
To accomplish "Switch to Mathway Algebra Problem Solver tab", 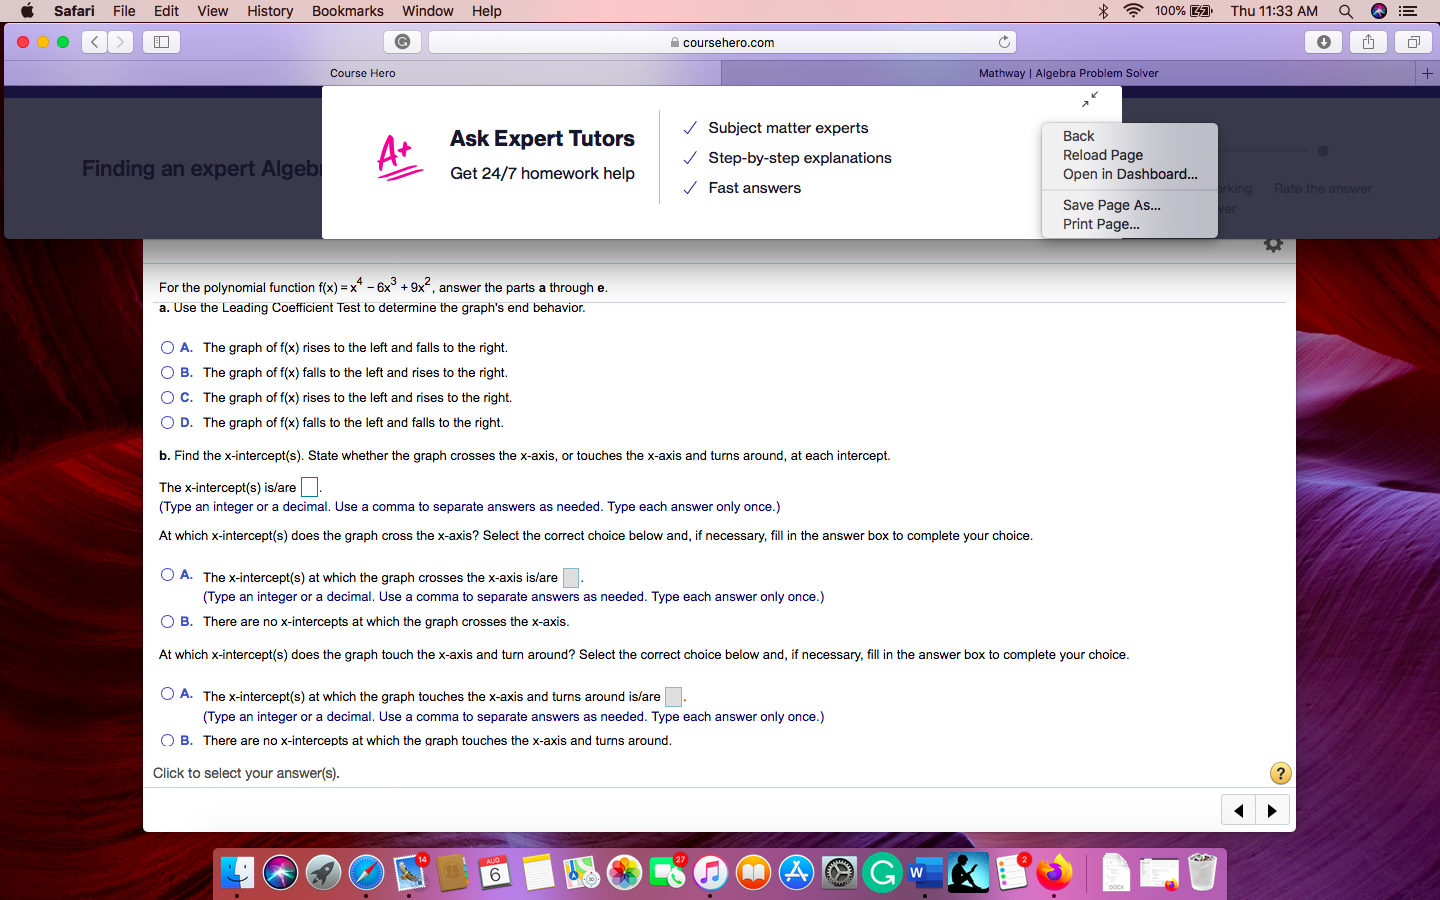I will pyautogui.click(x=1068, y=73).
